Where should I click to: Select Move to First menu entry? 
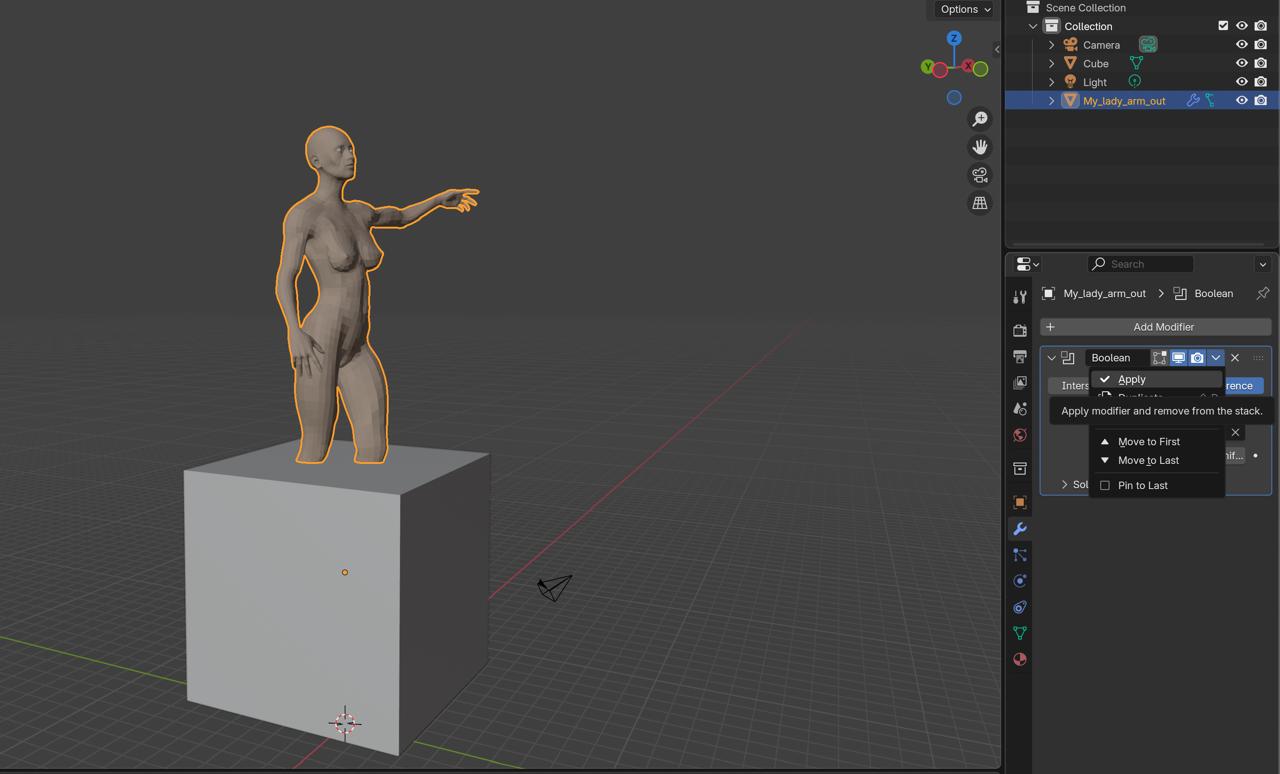1148,441
